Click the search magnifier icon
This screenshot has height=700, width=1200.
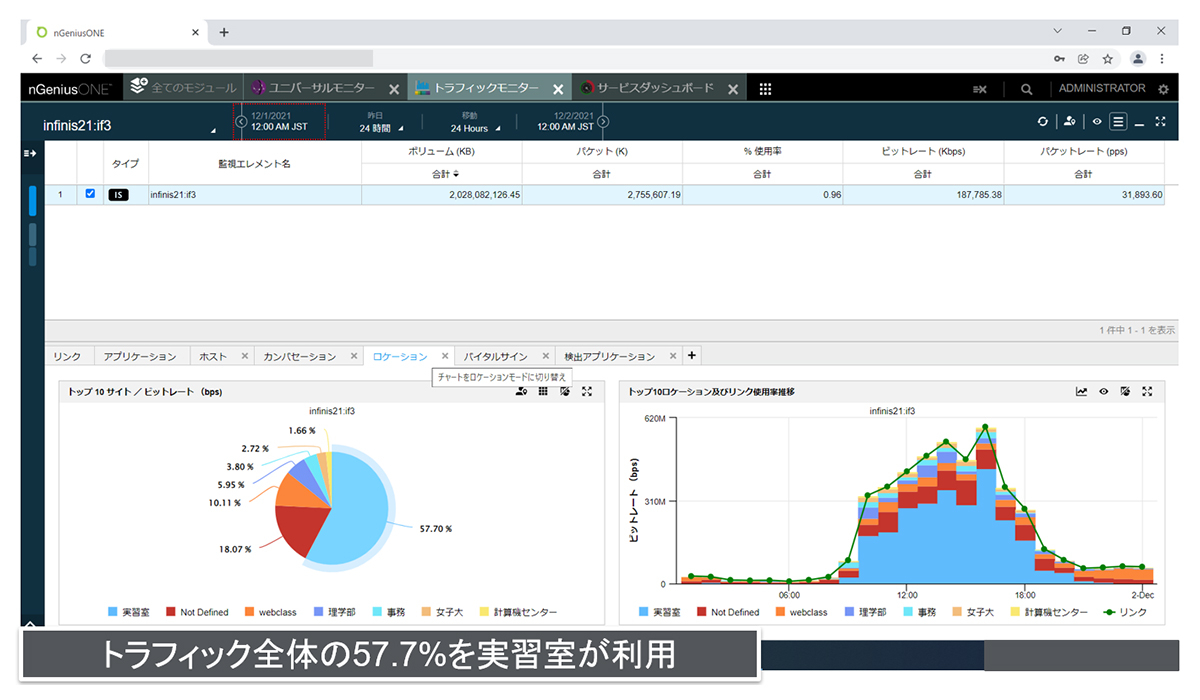tap(1026, 89)
